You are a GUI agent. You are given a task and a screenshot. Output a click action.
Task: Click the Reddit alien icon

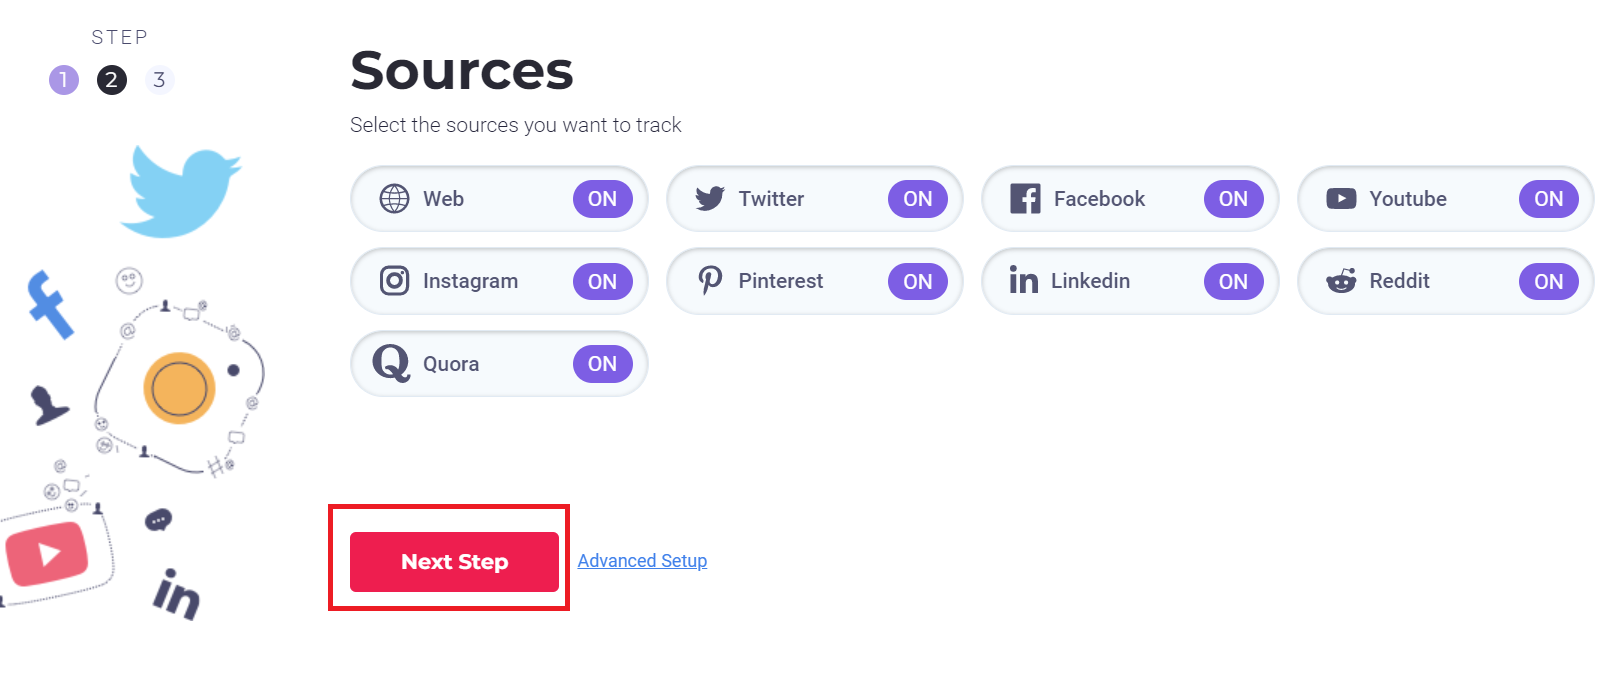coord(1341,281)
